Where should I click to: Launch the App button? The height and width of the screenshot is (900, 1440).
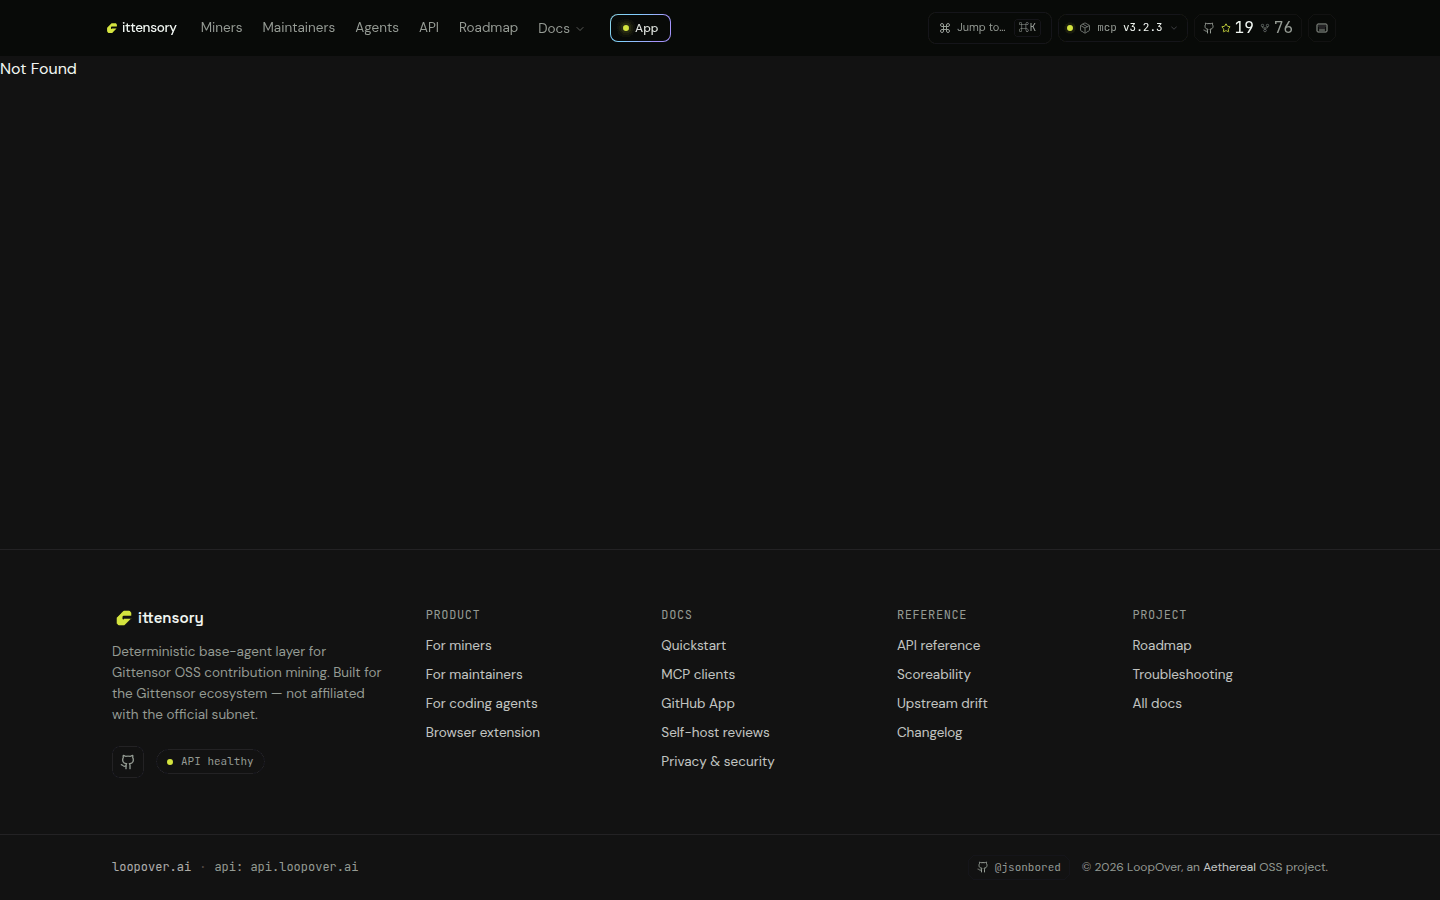(x=640, y=28)
